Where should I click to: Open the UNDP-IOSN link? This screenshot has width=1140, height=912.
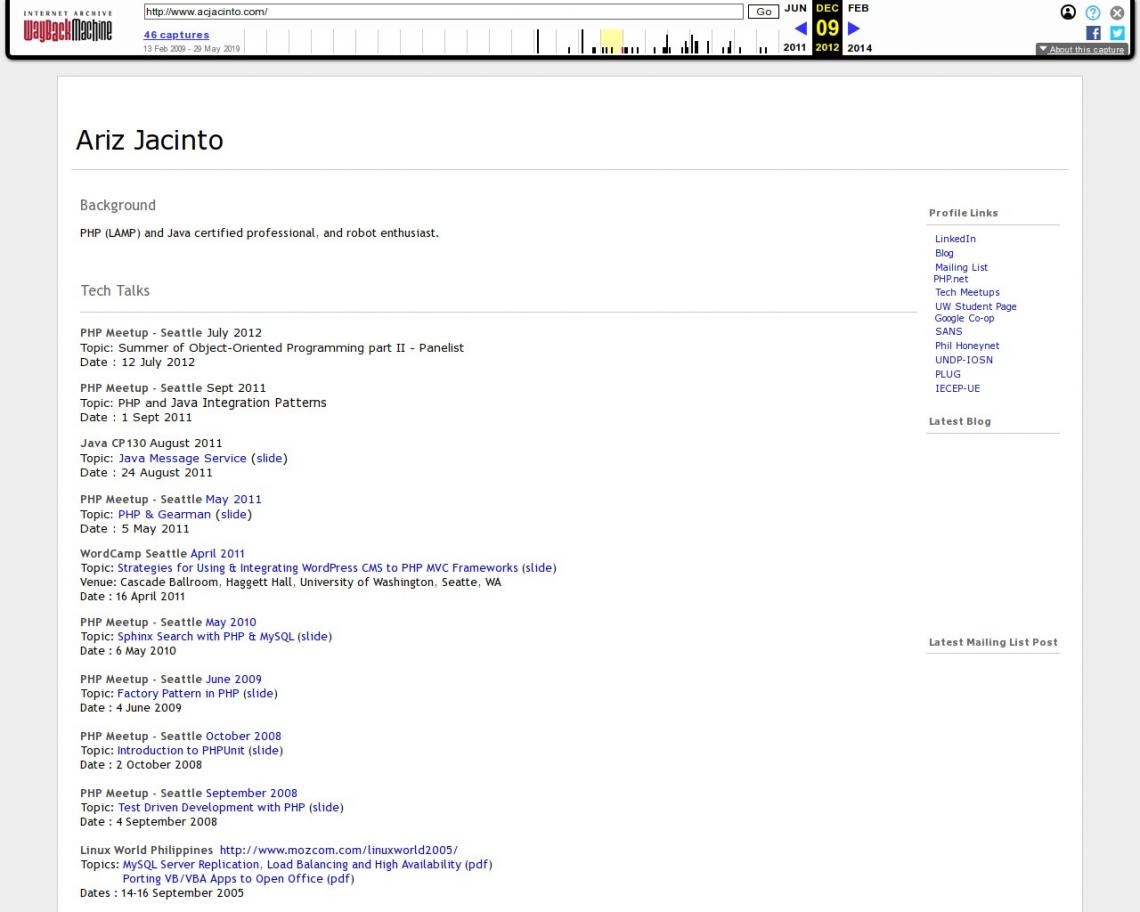[x=964, y=360]
